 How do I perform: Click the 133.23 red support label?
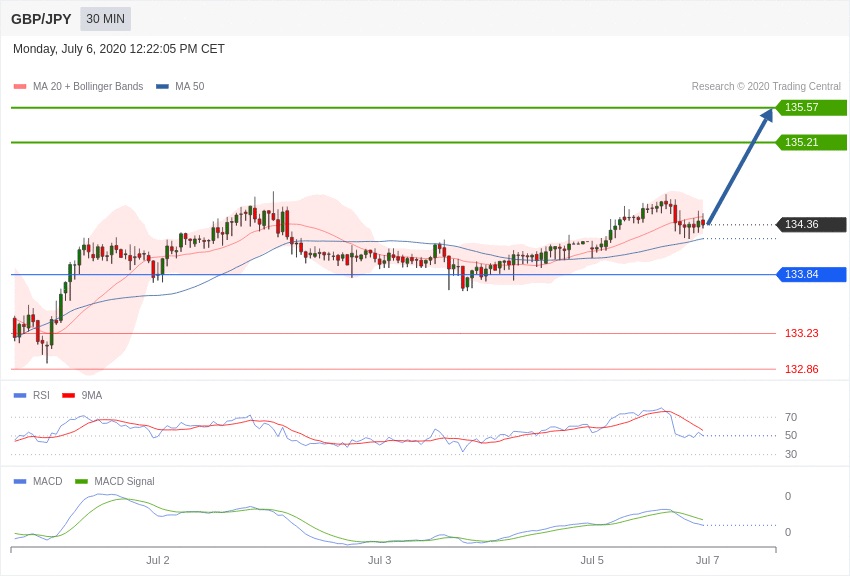(801, 333)
